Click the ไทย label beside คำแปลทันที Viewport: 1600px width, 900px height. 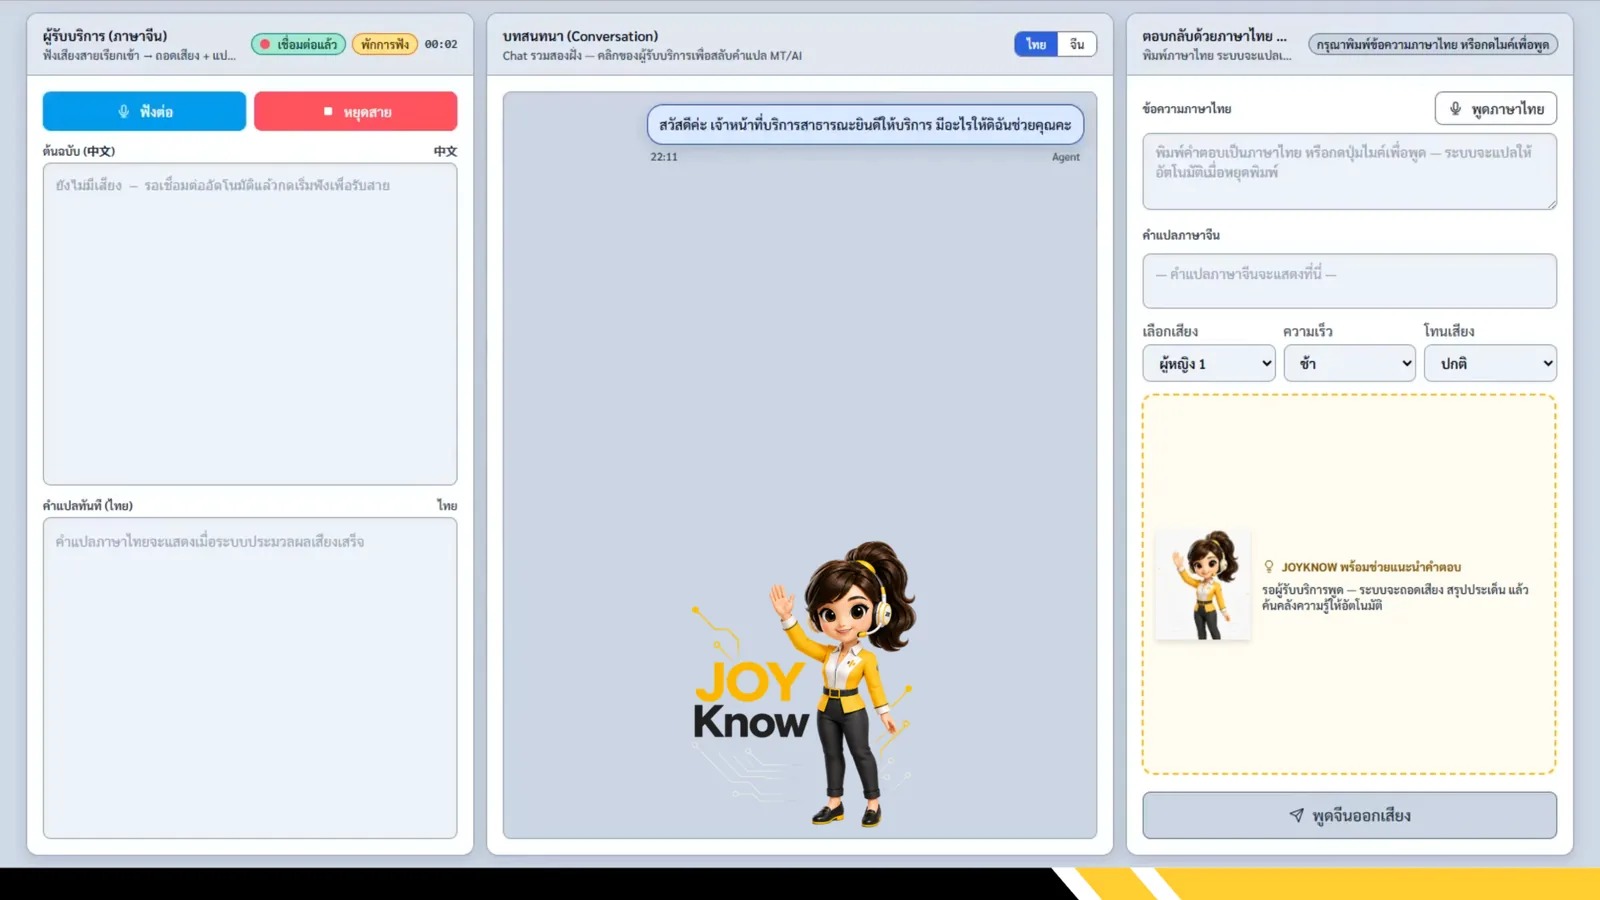(447, 505)
